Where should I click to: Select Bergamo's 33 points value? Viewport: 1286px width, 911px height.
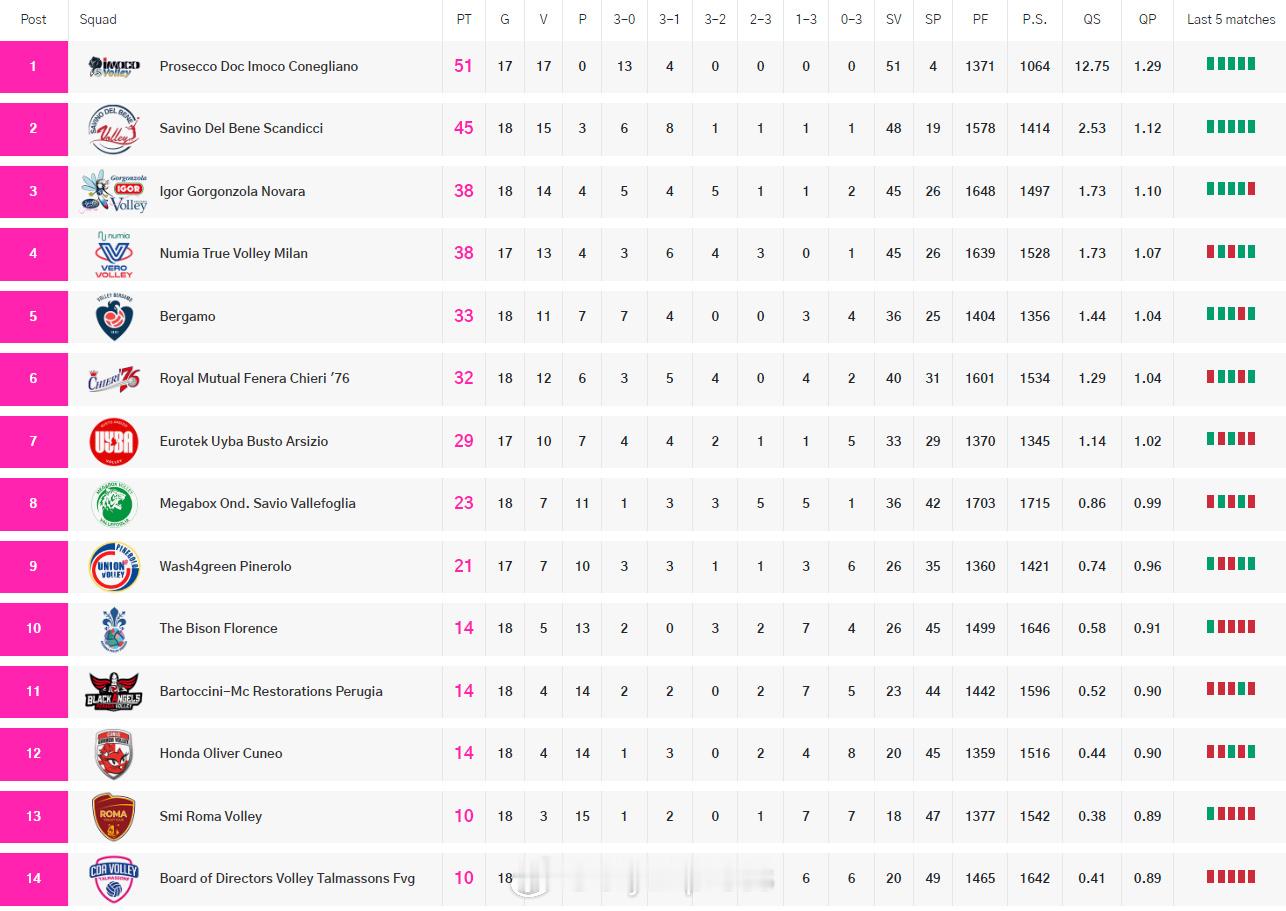tap(463, 316)
